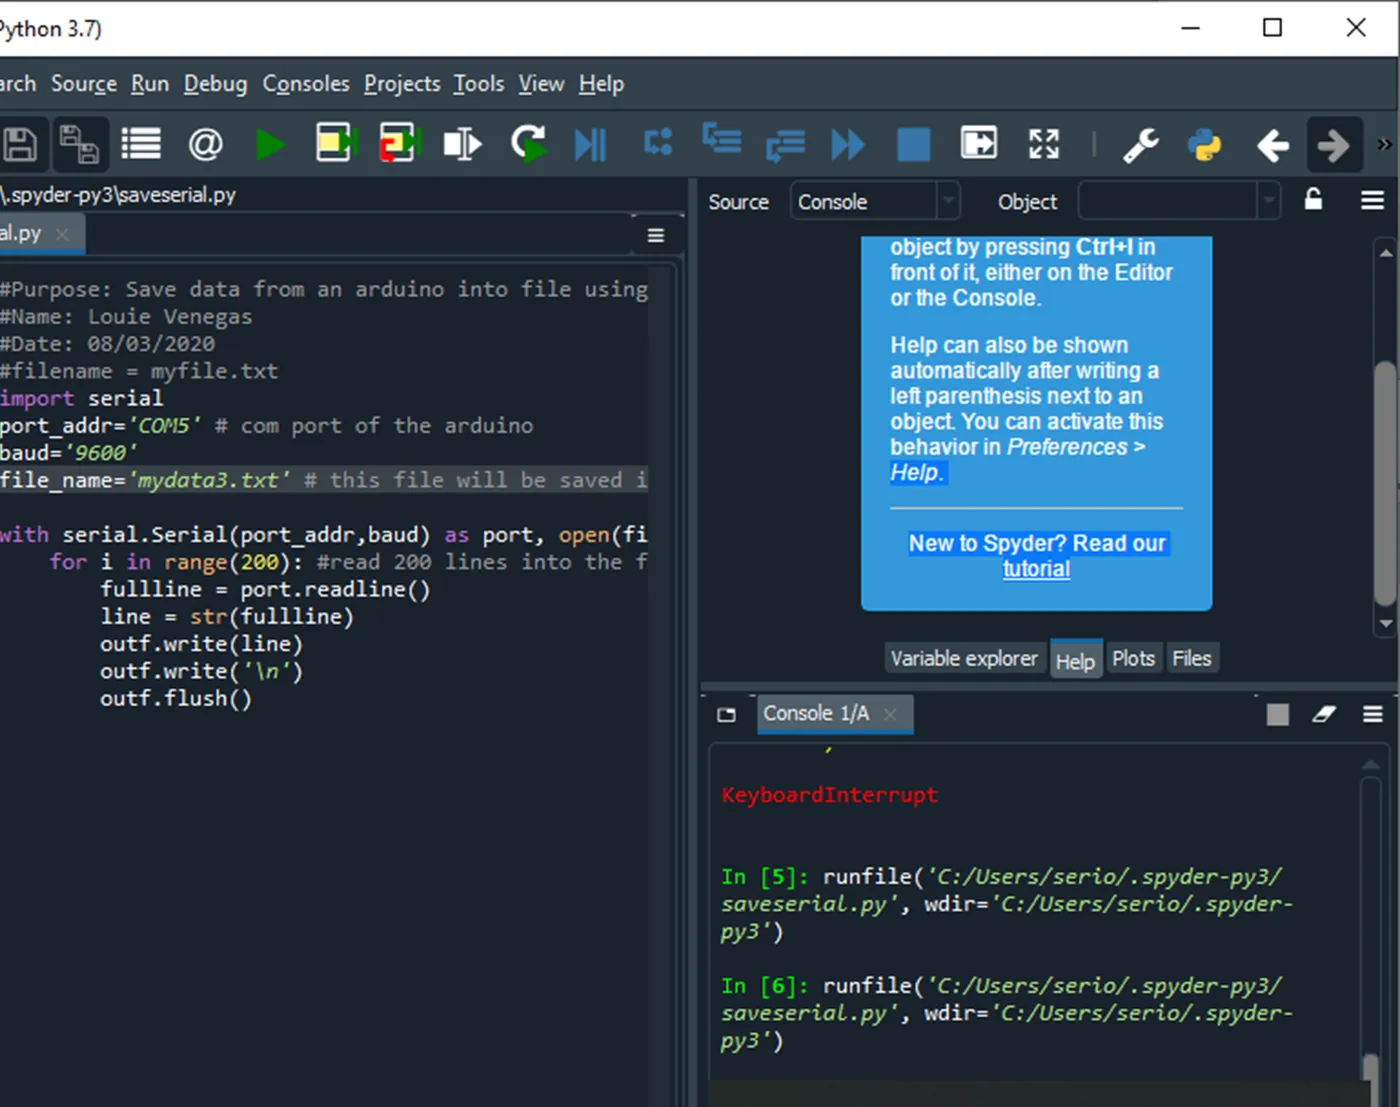
Task: Switch to the Plots tab
Action: point(1133,659)
